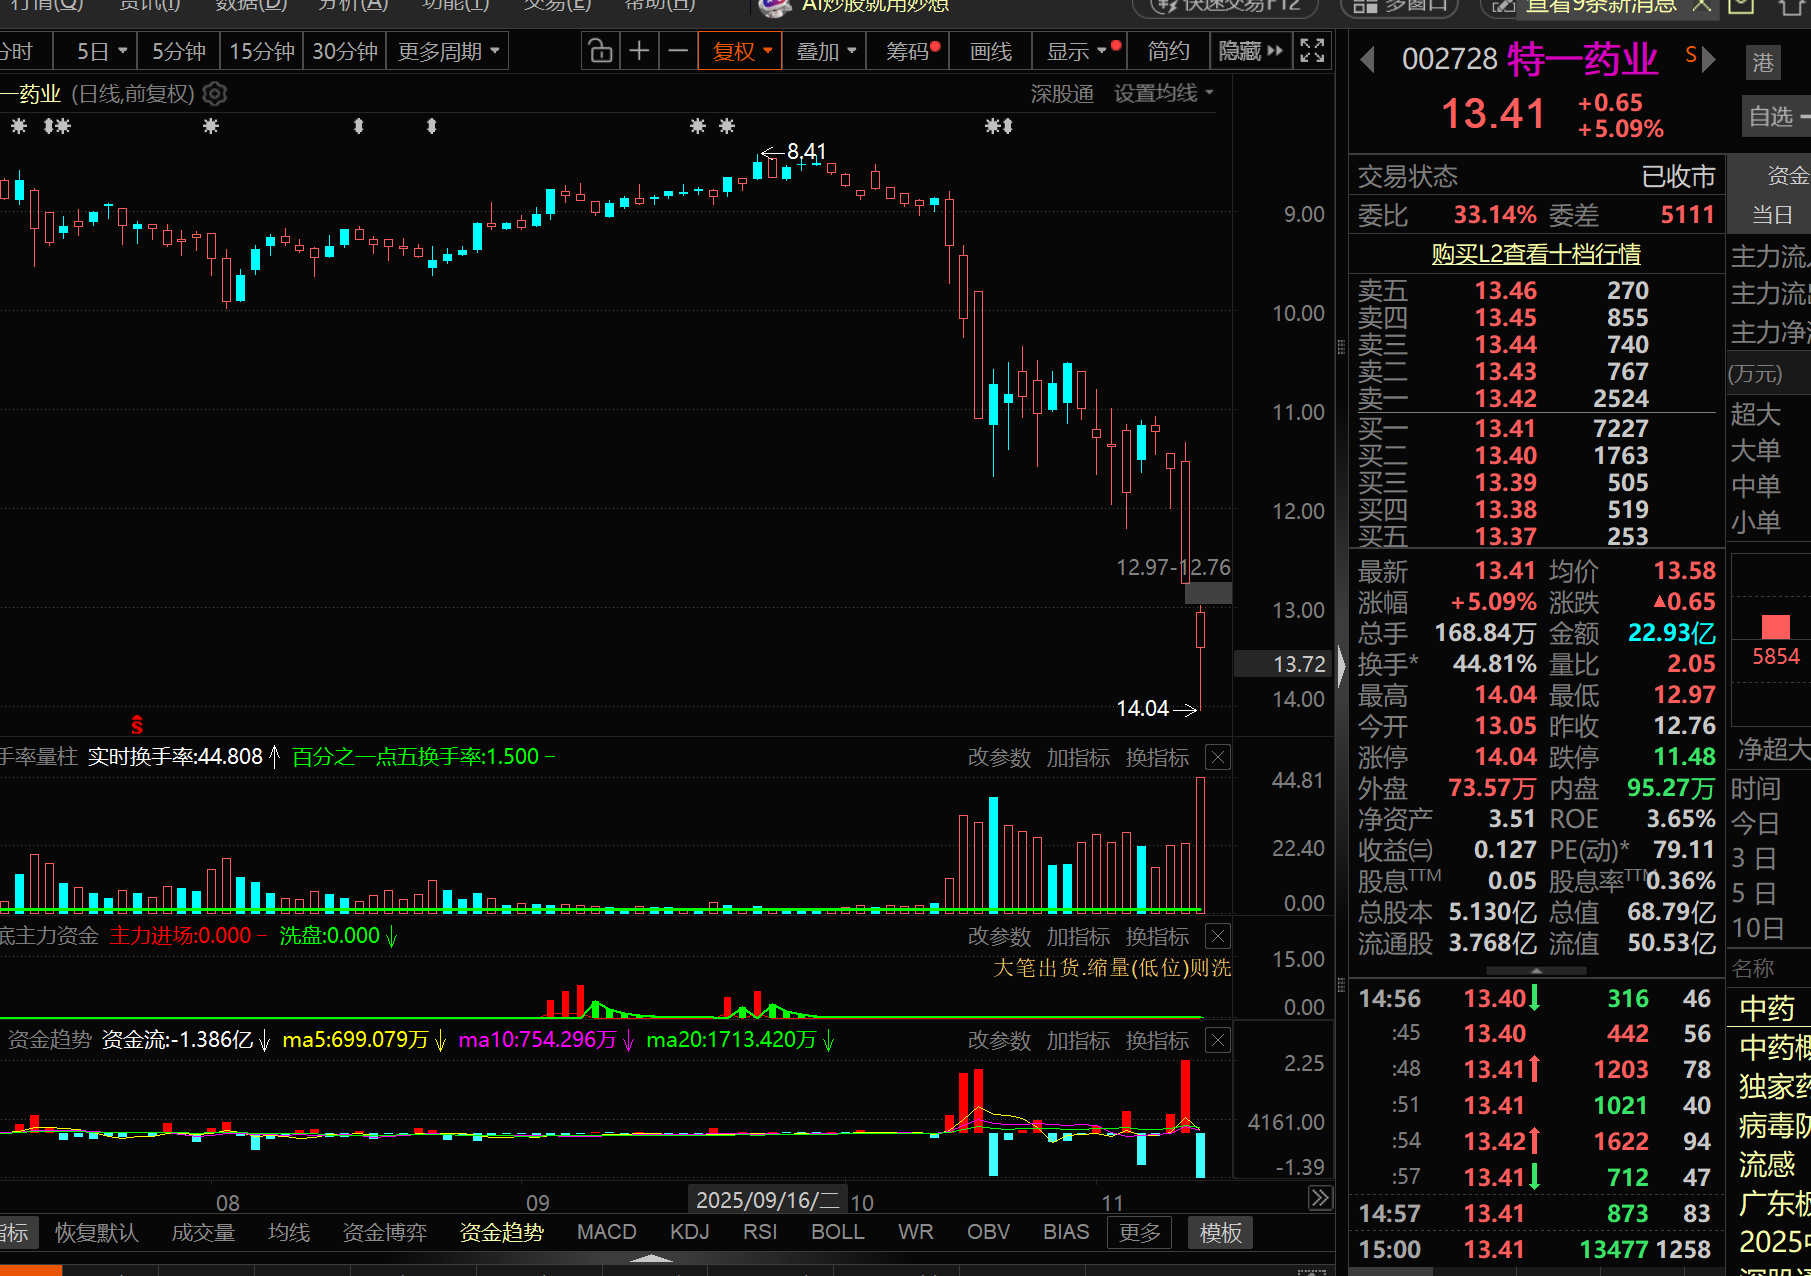
Task: Select MACD indicator tab
Action: 607,1232
